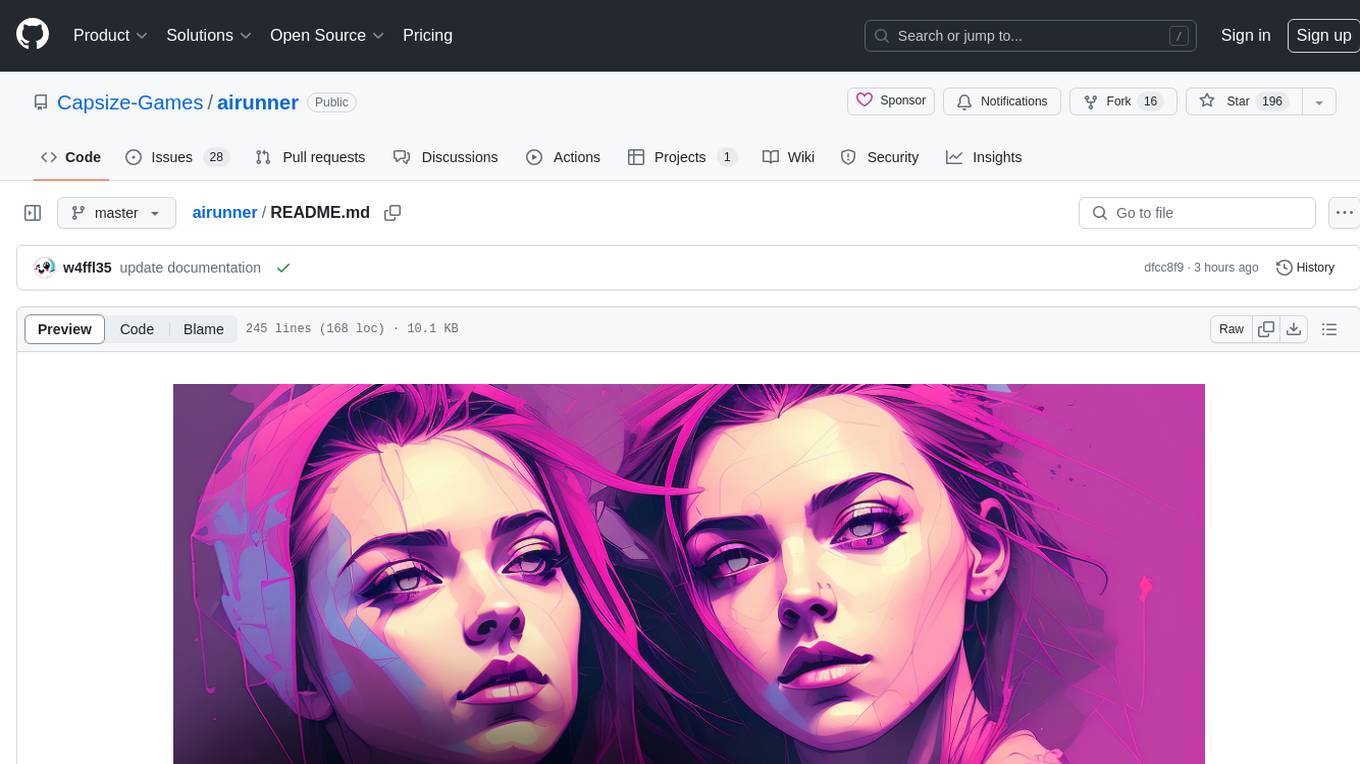Toggle the file tree side panel

[x=33, y=213]
